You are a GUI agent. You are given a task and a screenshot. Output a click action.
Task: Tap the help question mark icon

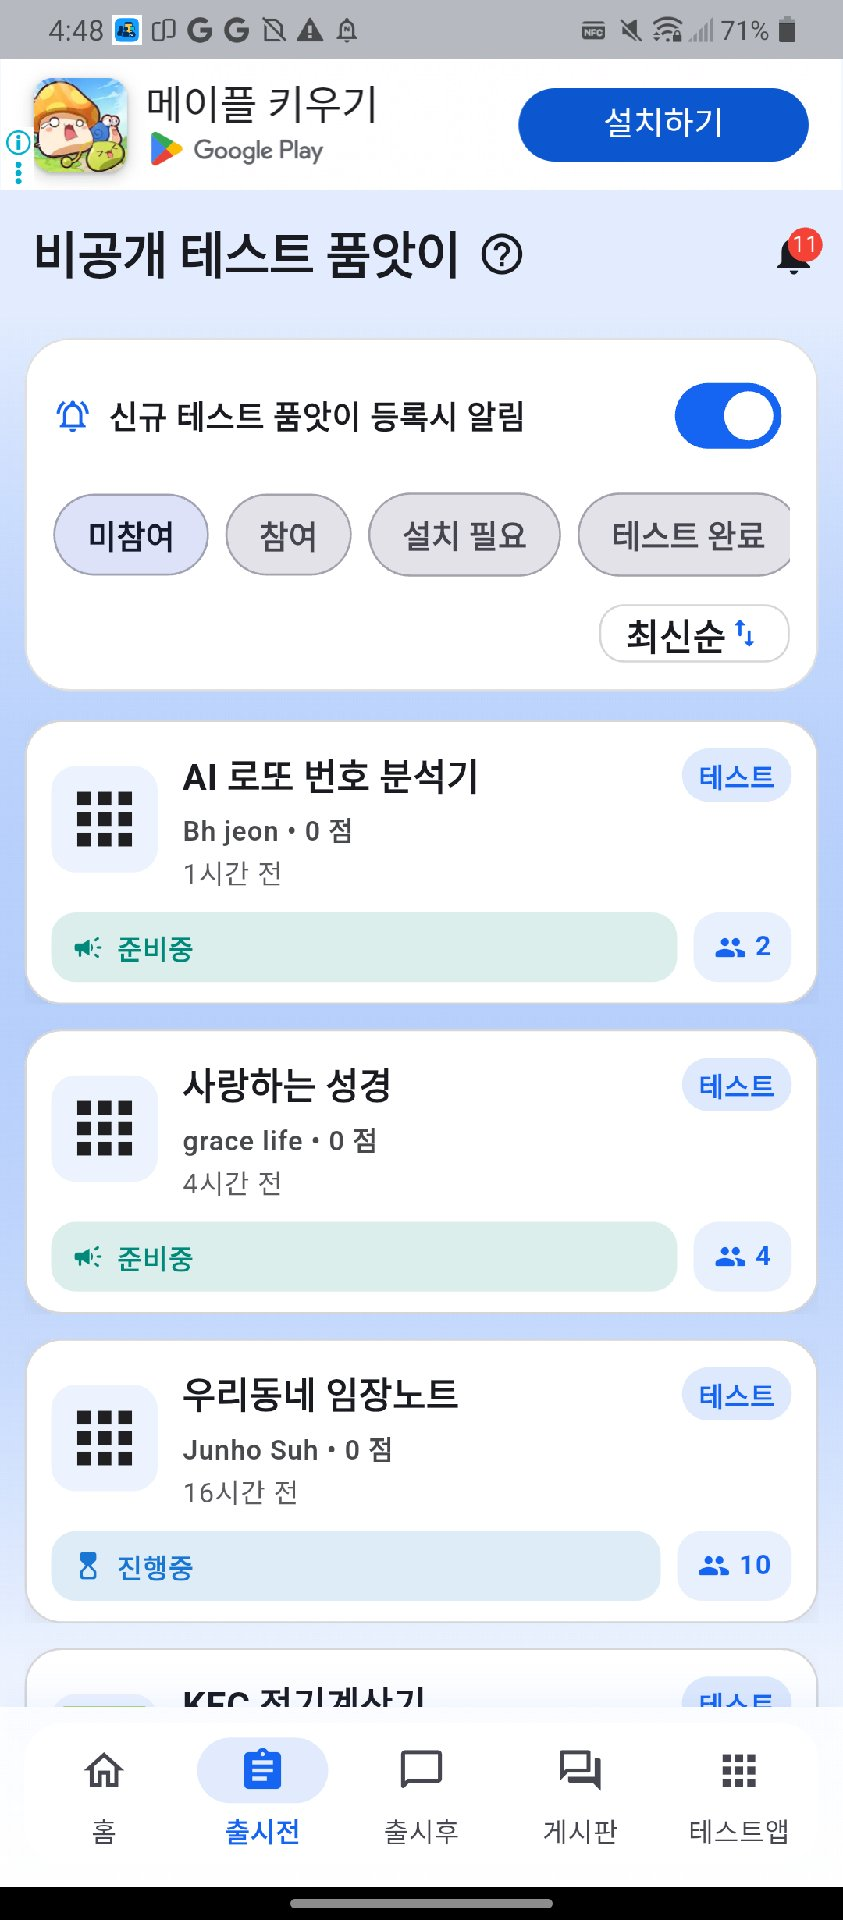(502, 255)
